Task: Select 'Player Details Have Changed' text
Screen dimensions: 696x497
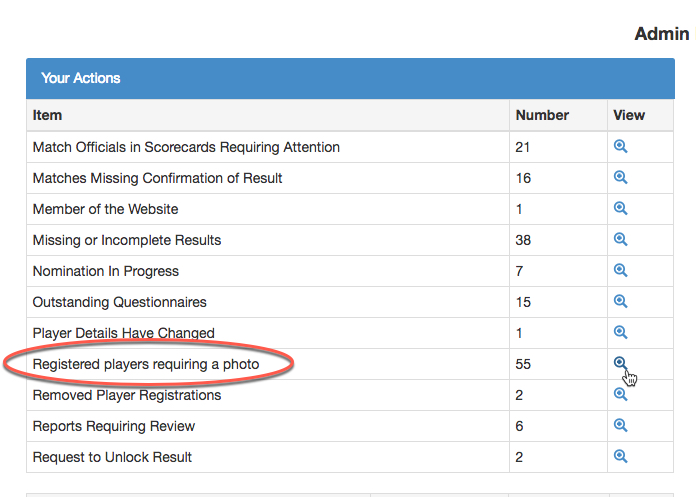Action: [123, 333]
